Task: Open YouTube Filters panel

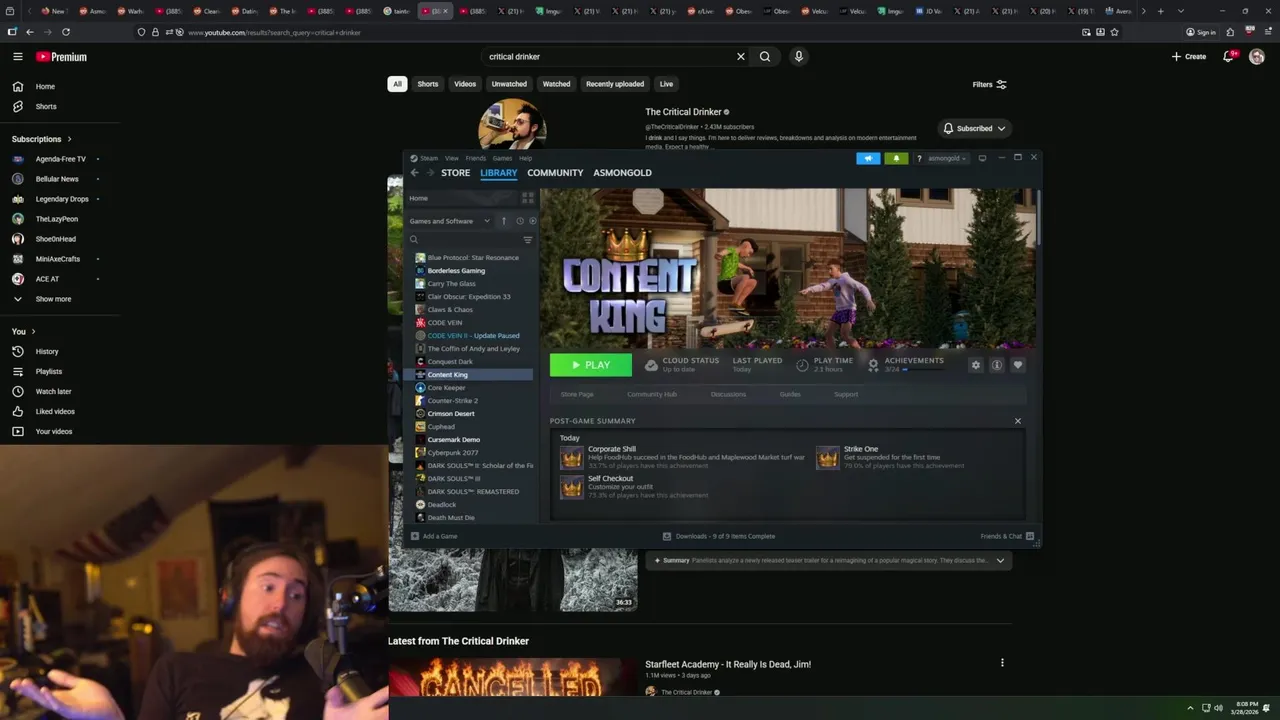Action: click(x=989, y=84)
